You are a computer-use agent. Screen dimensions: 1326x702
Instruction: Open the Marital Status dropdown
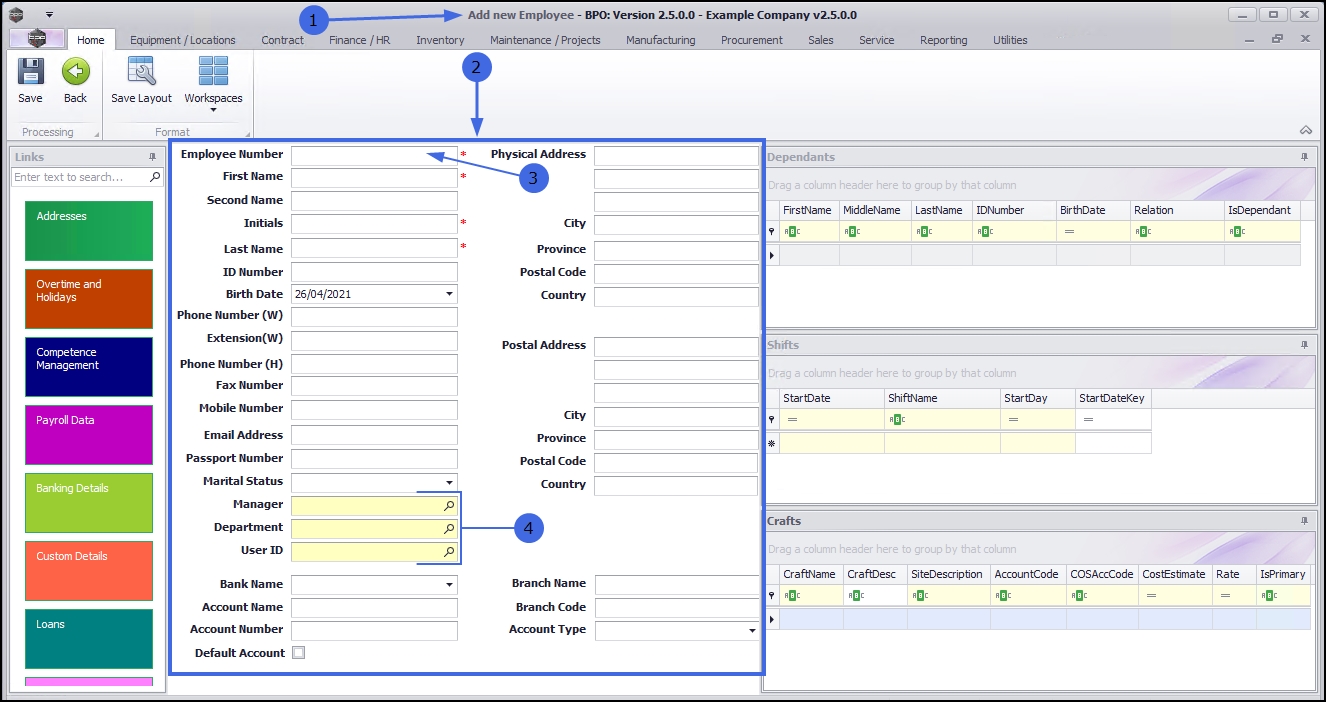450,482
